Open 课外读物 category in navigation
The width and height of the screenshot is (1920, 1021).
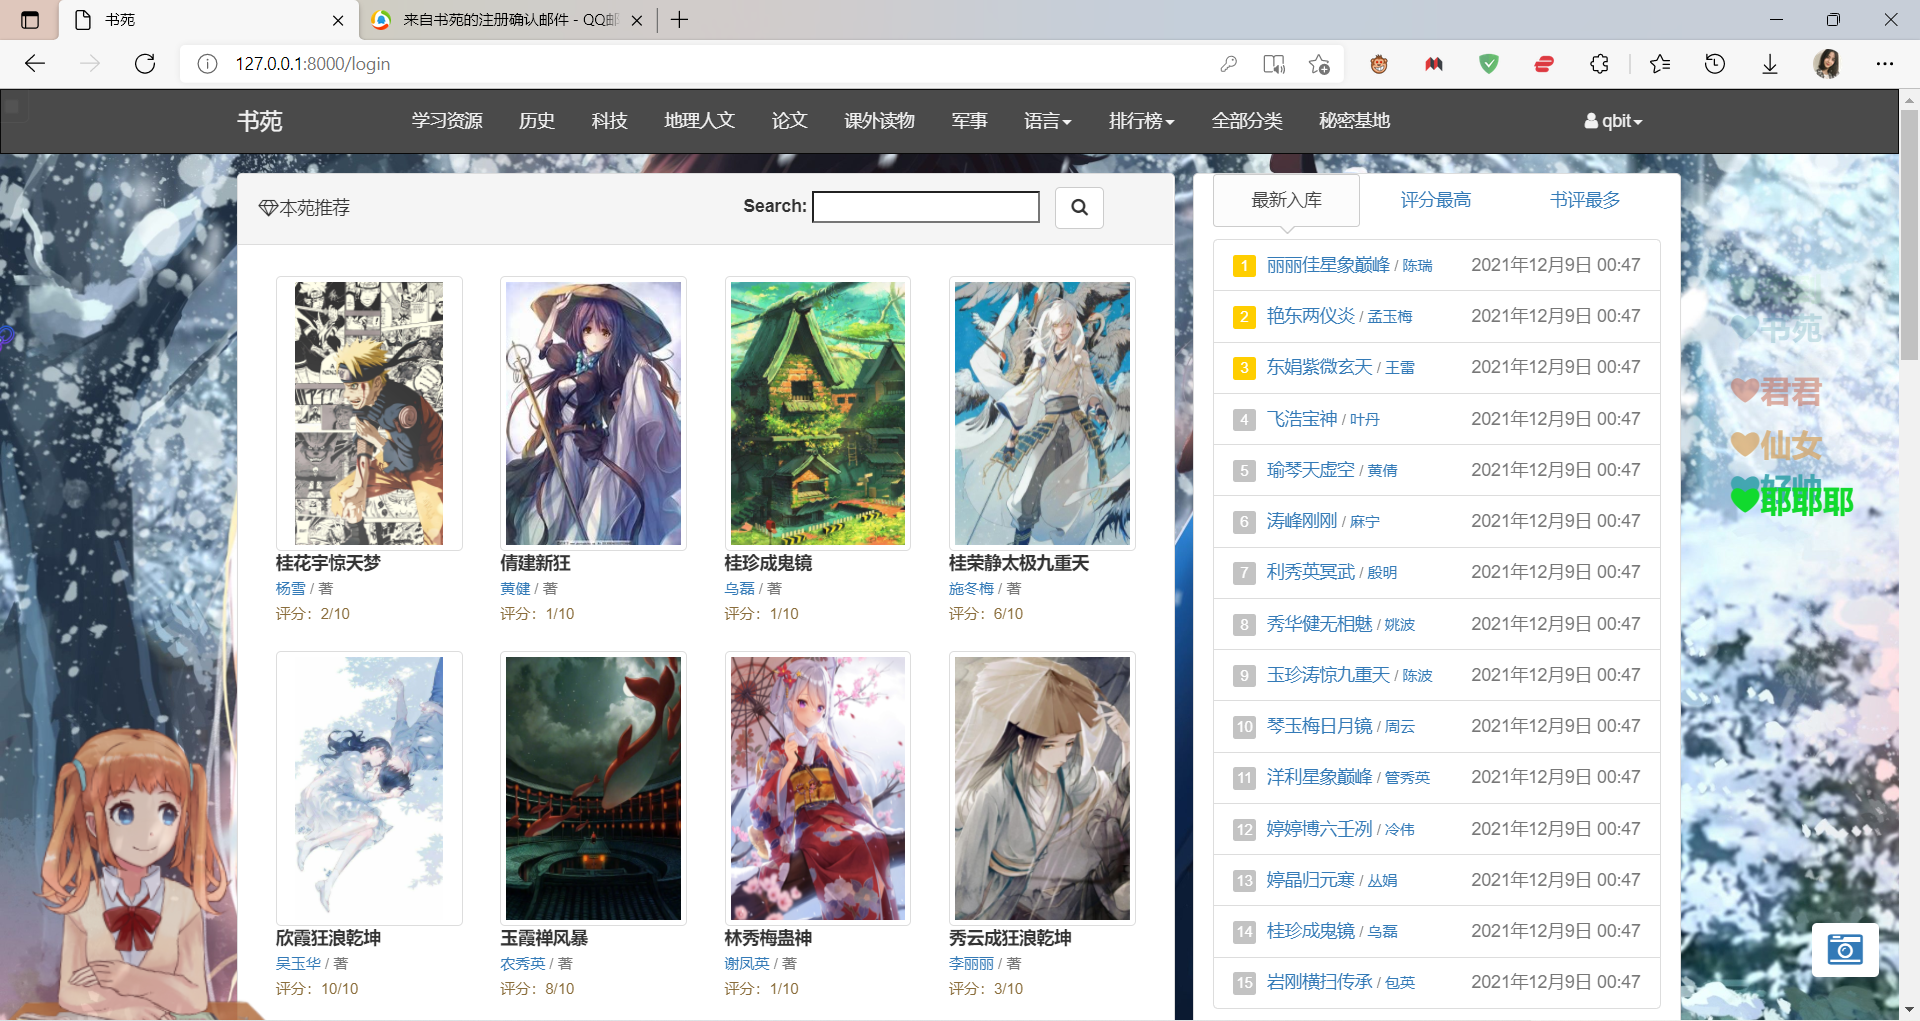tap(879, 121)
